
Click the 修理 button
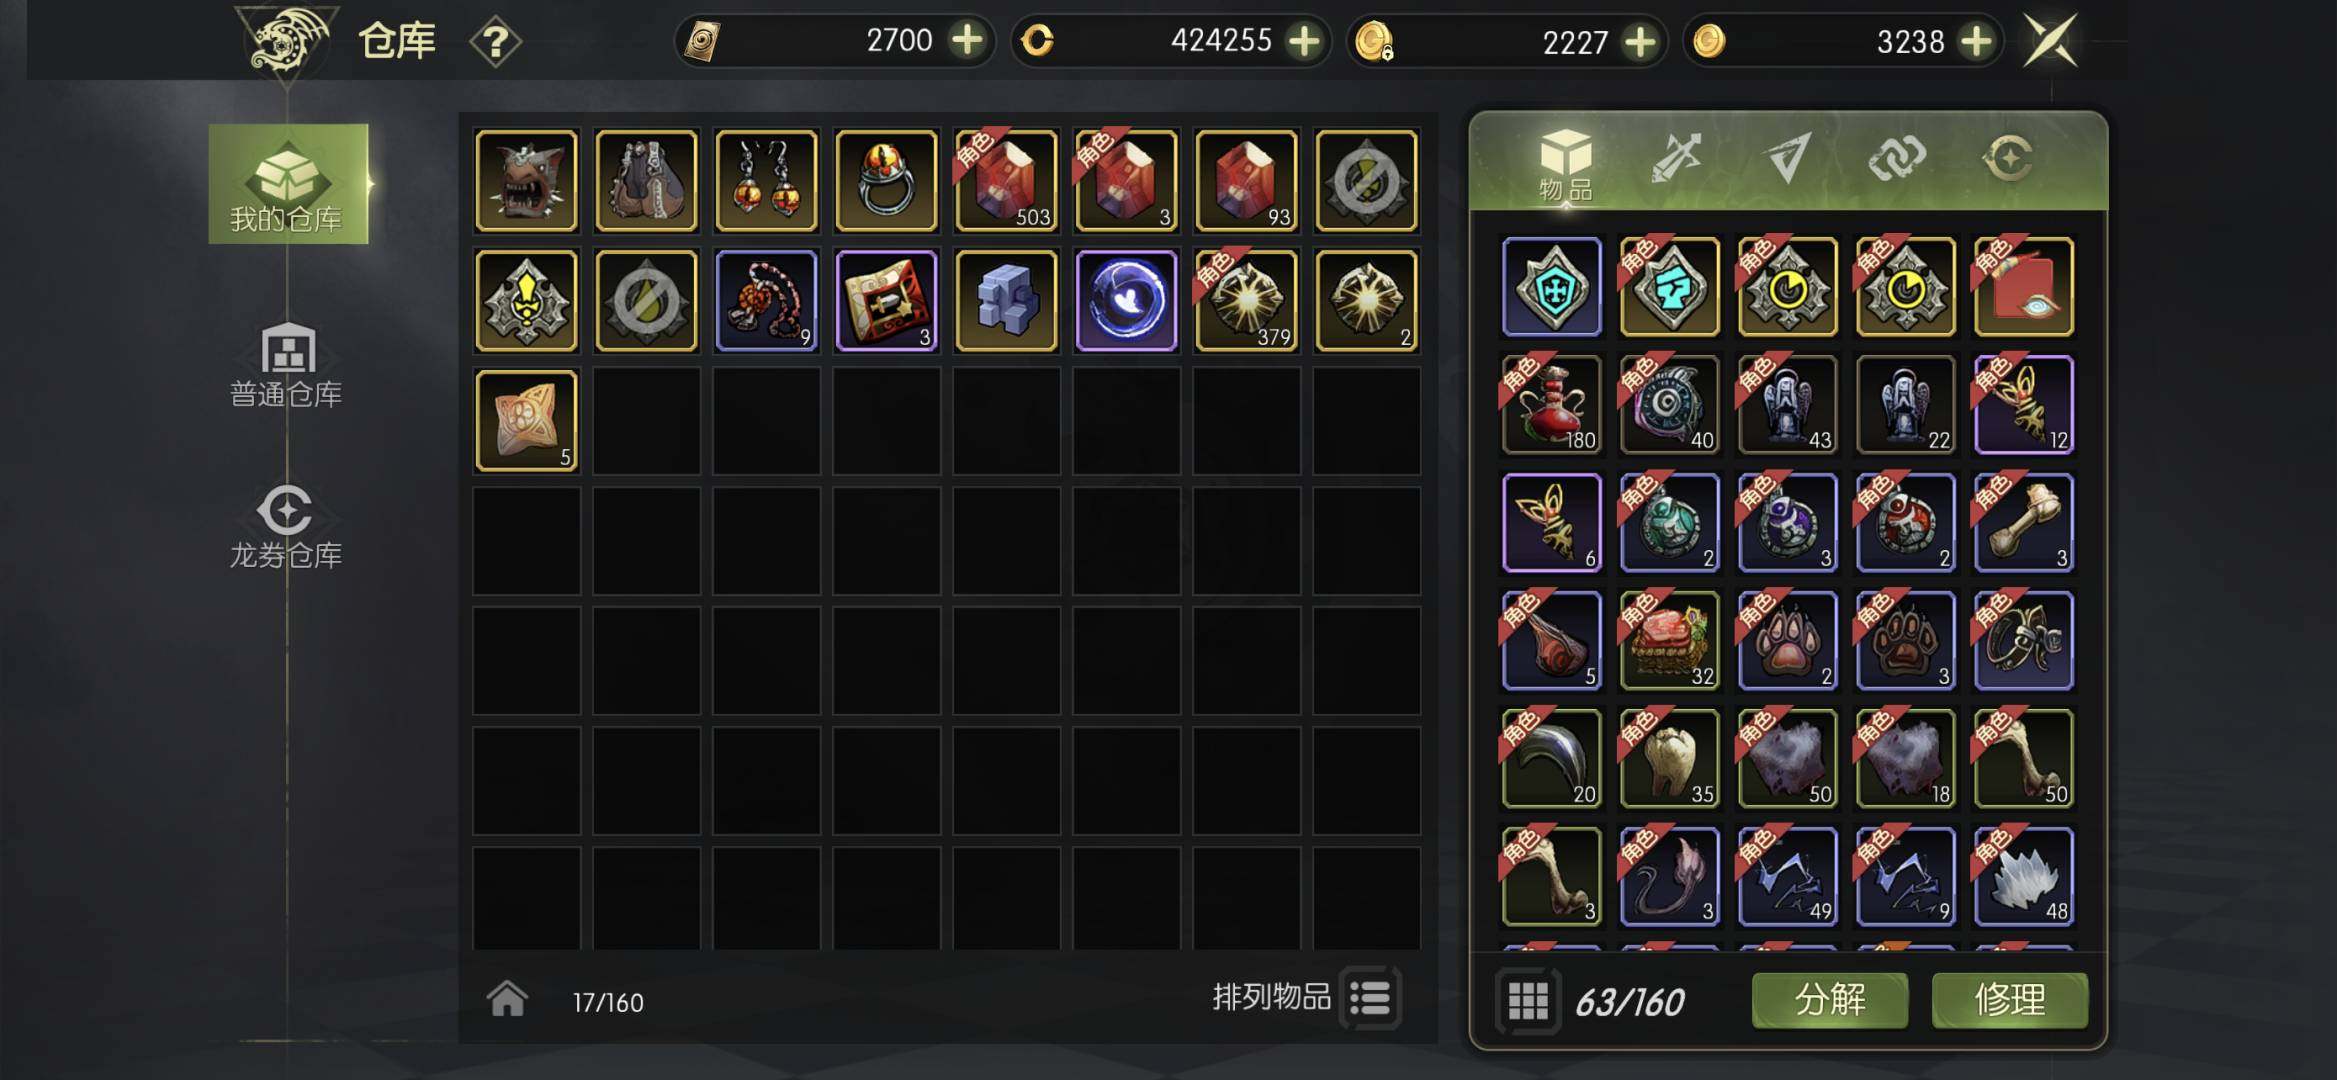coord(2010,1000)
